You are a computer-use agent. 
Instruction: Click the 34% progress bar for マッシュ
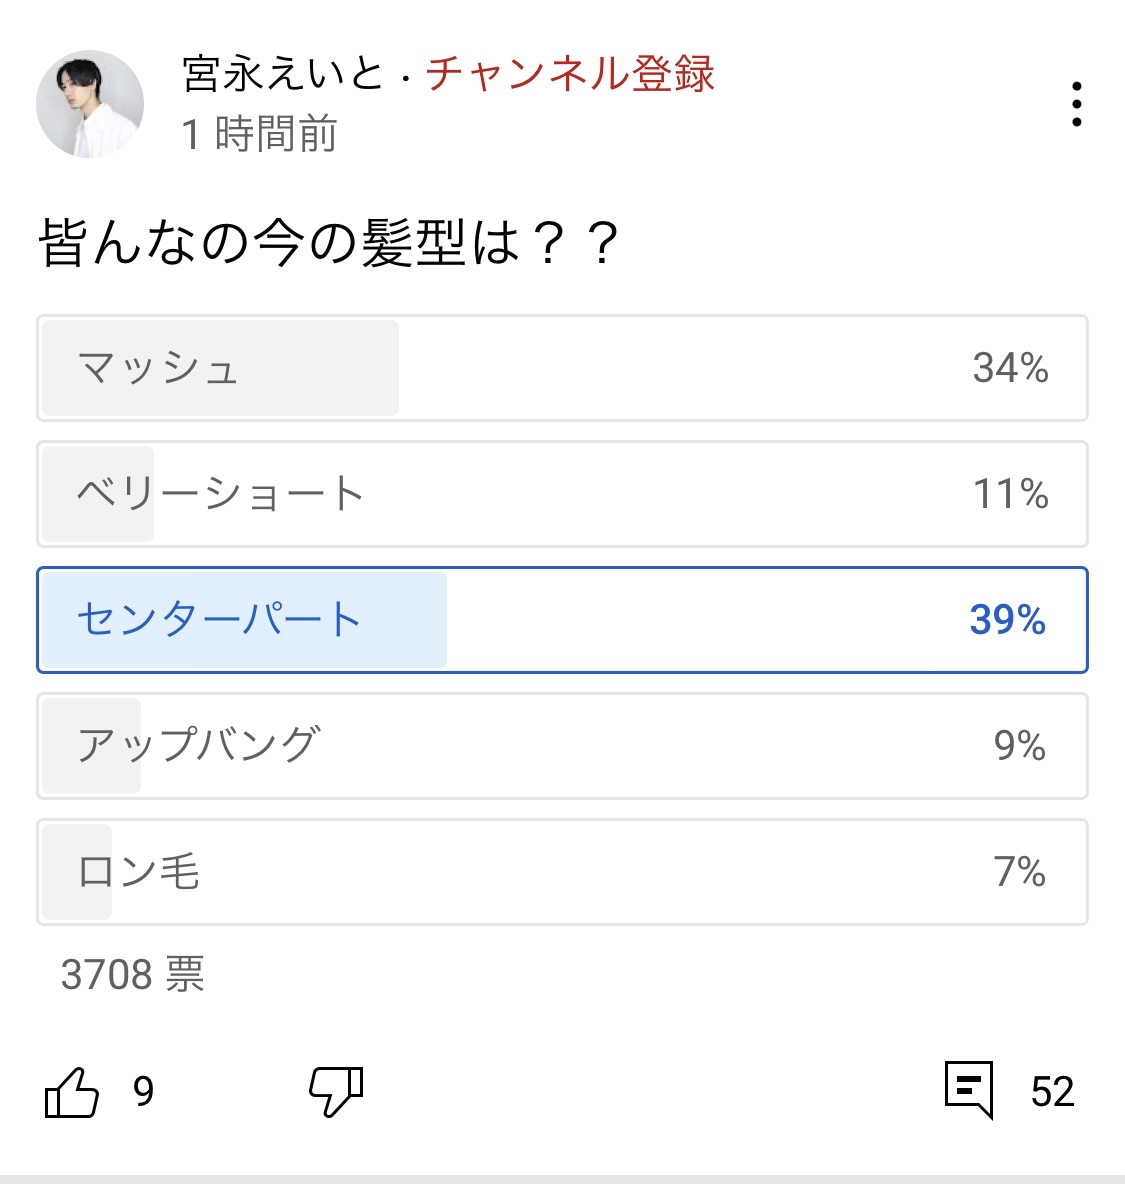[220, 368]
